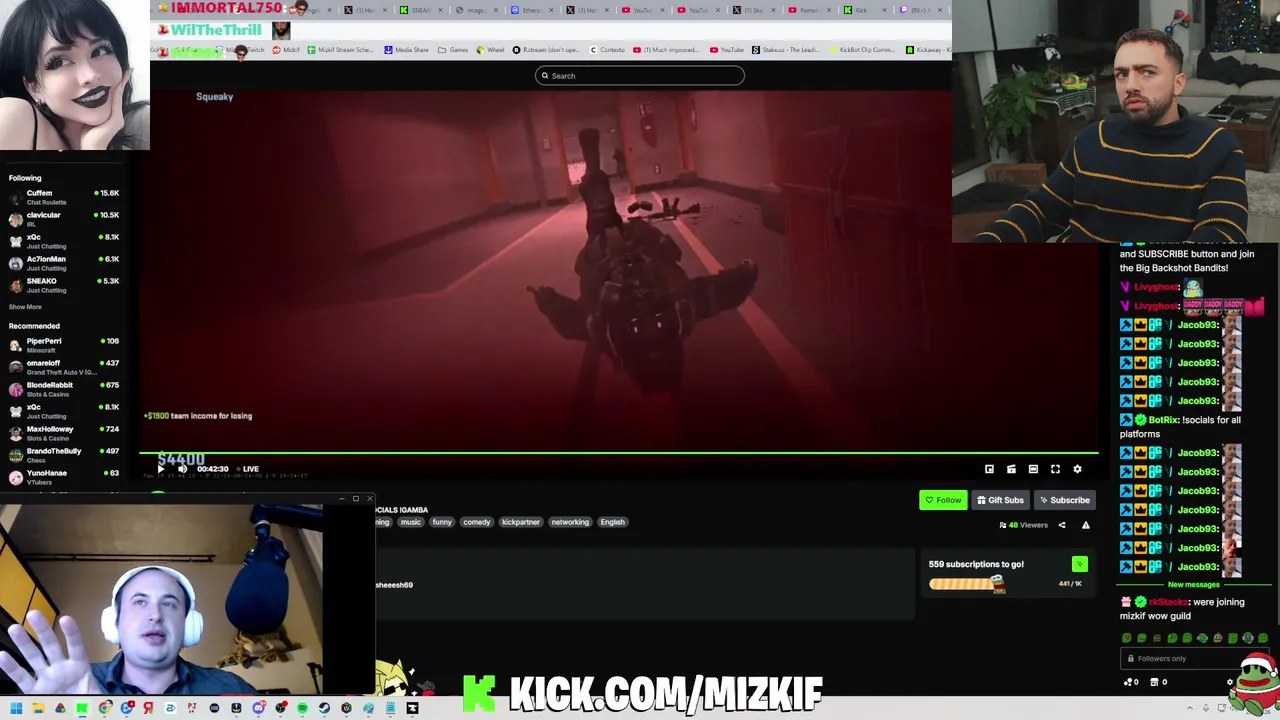Image resolution: width=1280 pixels, height=720 pixels.
Task: Click maximize icon on webcam overlay window
Action: pyautogui.click(x=355, y=499)
